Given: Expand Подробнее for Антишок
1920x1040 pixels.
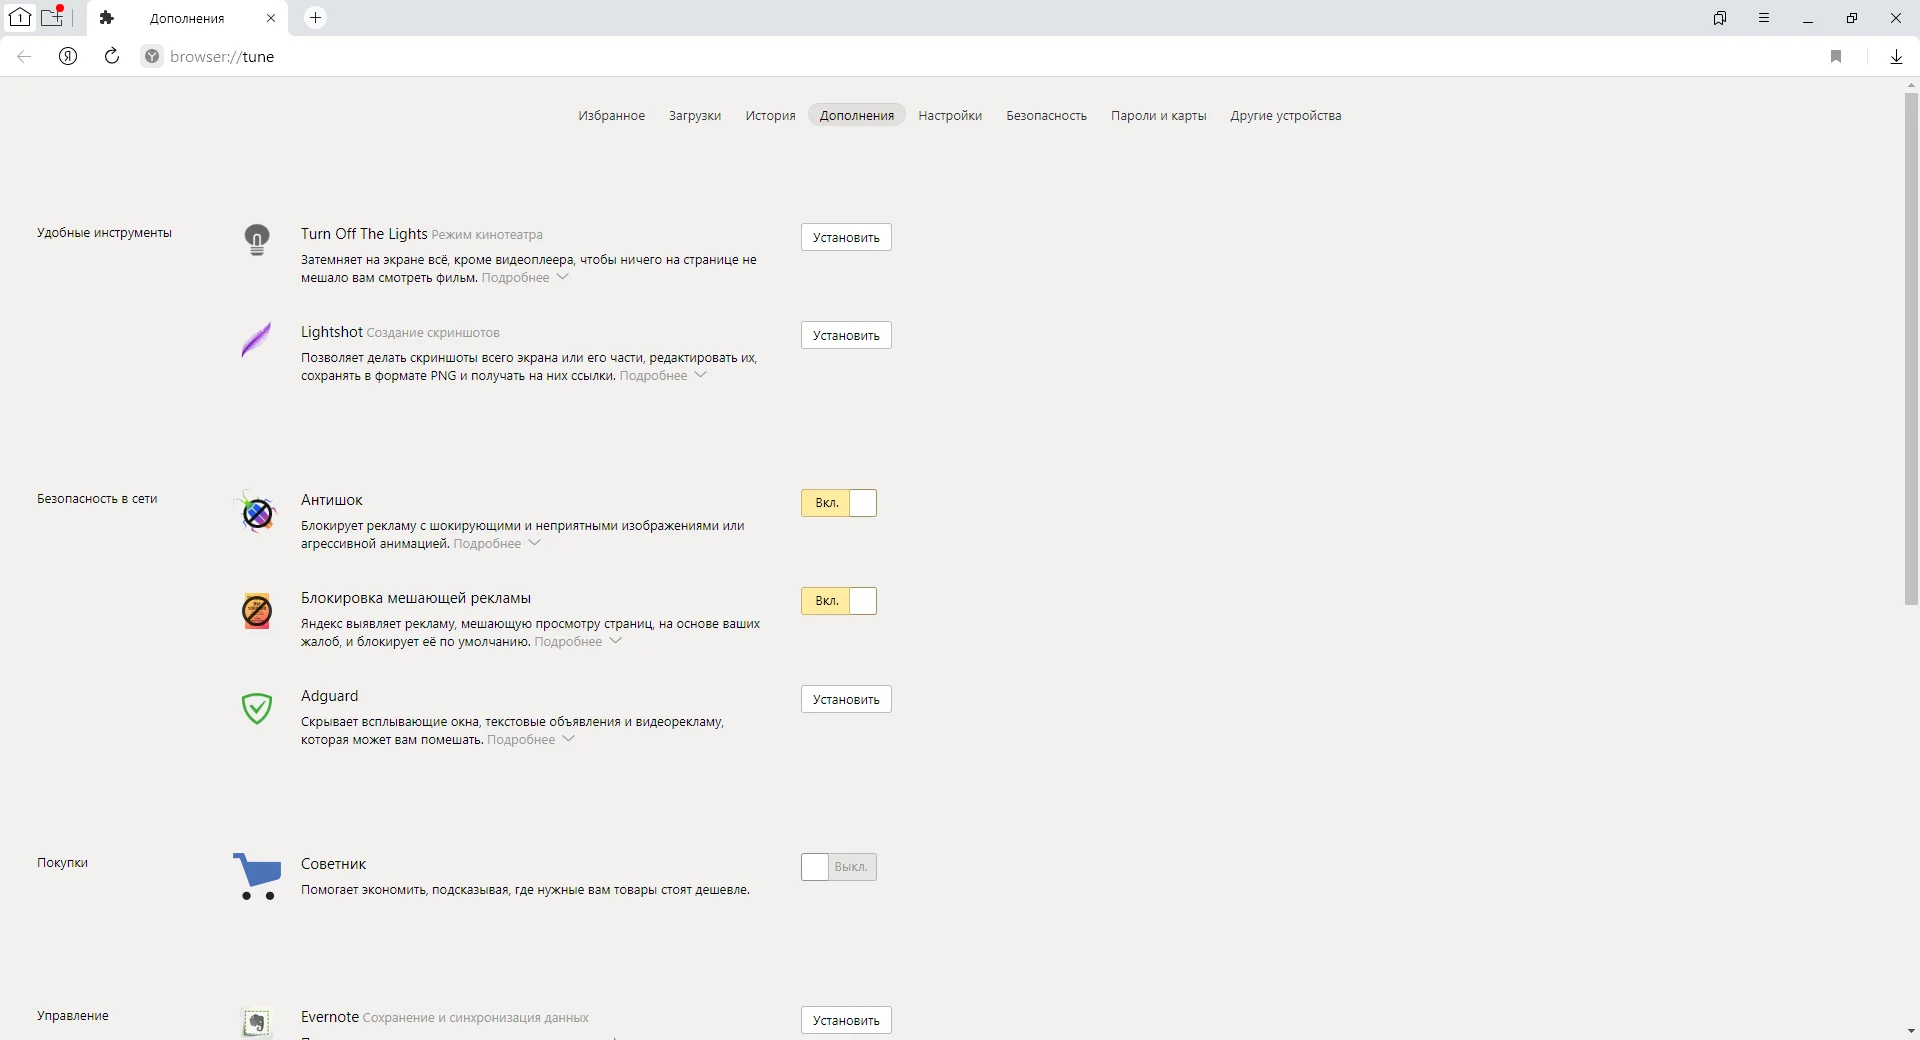Looking at the screenshot, I should point(497,544).
